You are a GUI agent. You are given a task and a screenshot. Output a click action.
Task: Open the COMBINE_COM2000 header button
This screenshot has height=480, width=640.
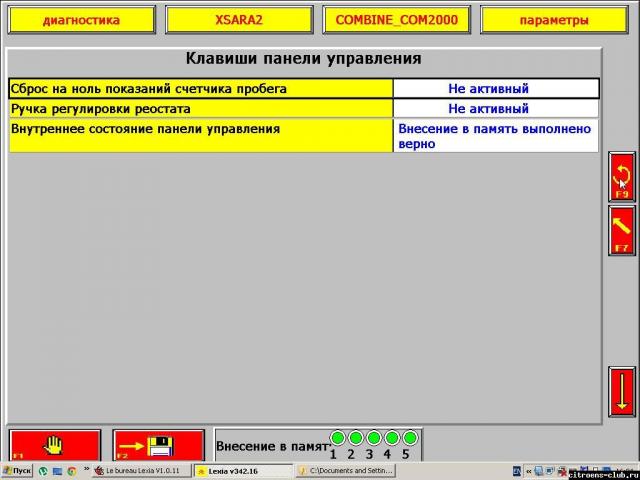(x=397, y=20)
